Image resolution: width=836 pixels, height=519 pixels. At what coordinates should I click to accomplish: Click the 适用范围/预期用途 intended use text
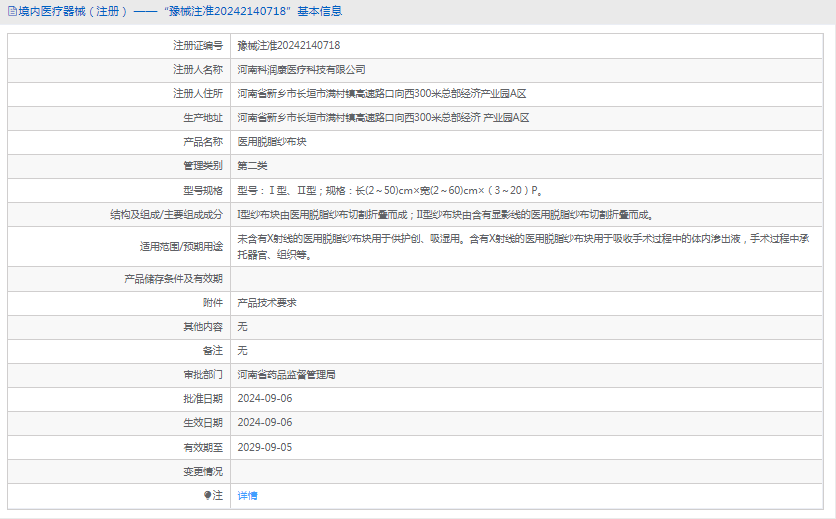pos(524,246)
